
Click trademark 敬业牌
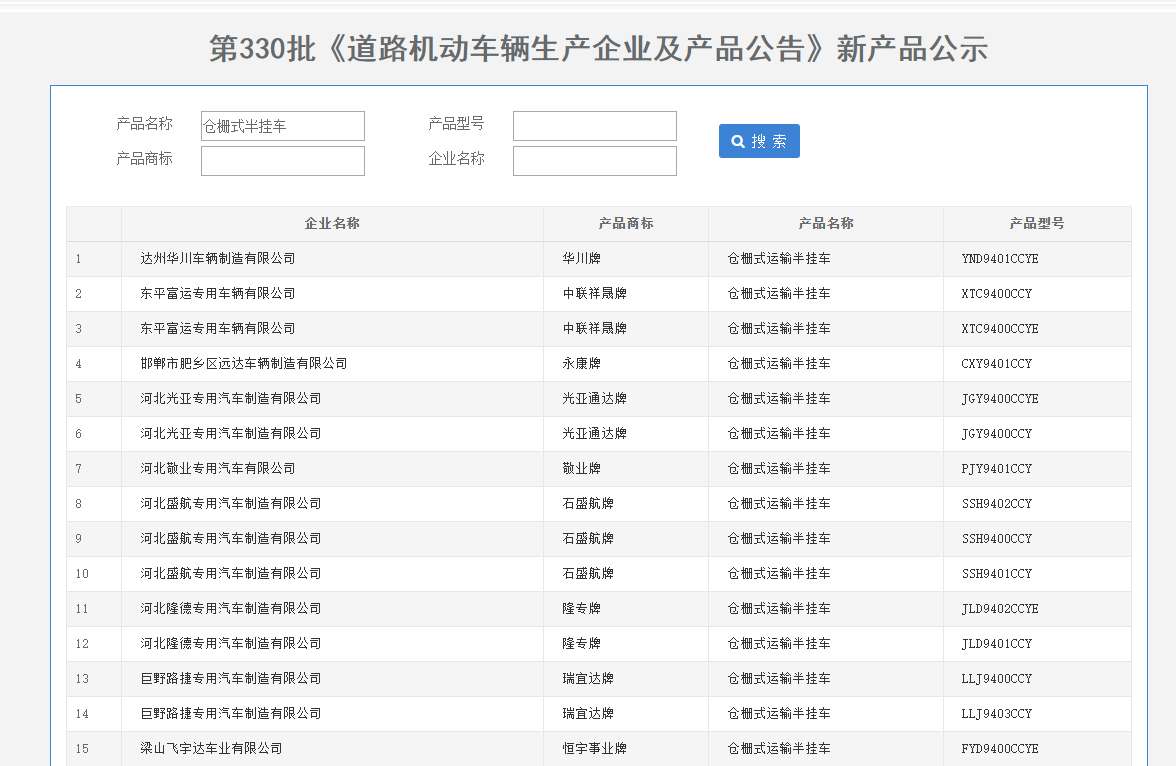click(x=581, y=469)
